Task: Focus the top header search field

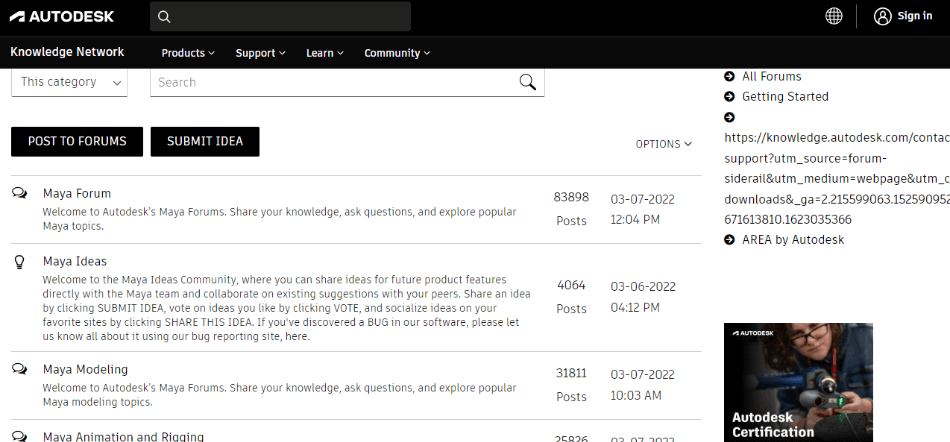Action: (x=281, y=16)
